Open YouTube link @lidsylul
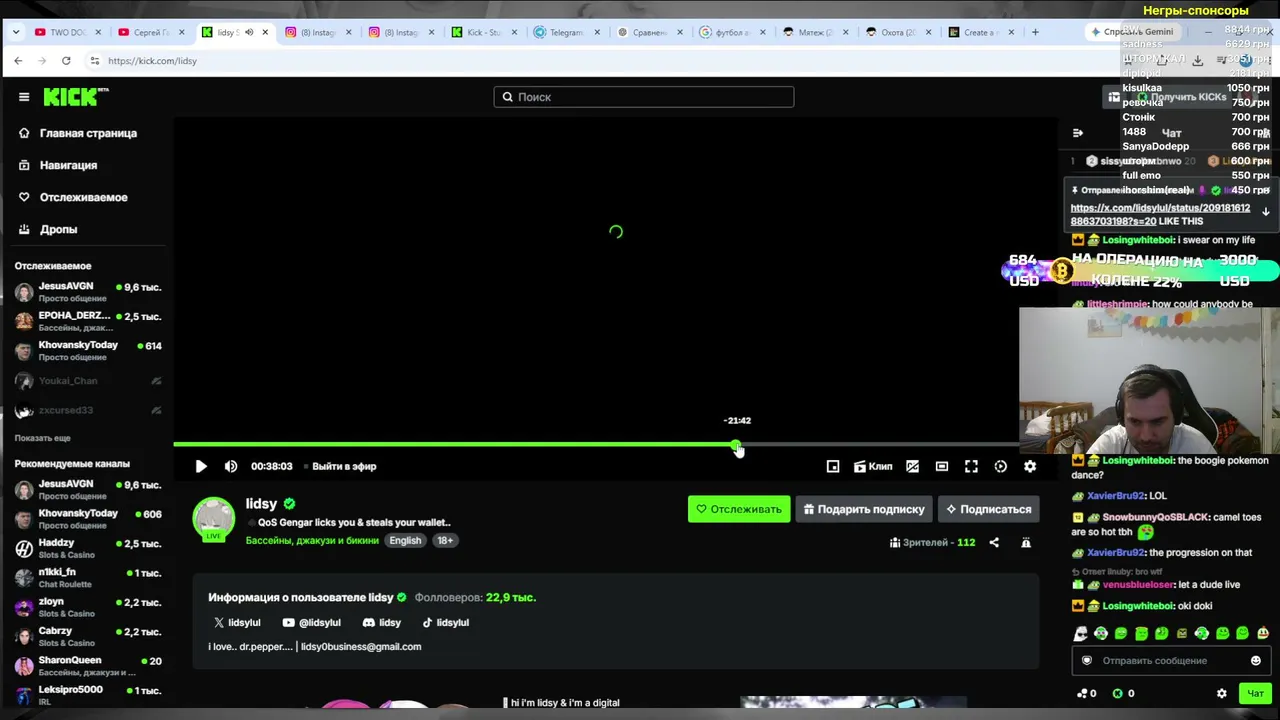 coord(312,622)
